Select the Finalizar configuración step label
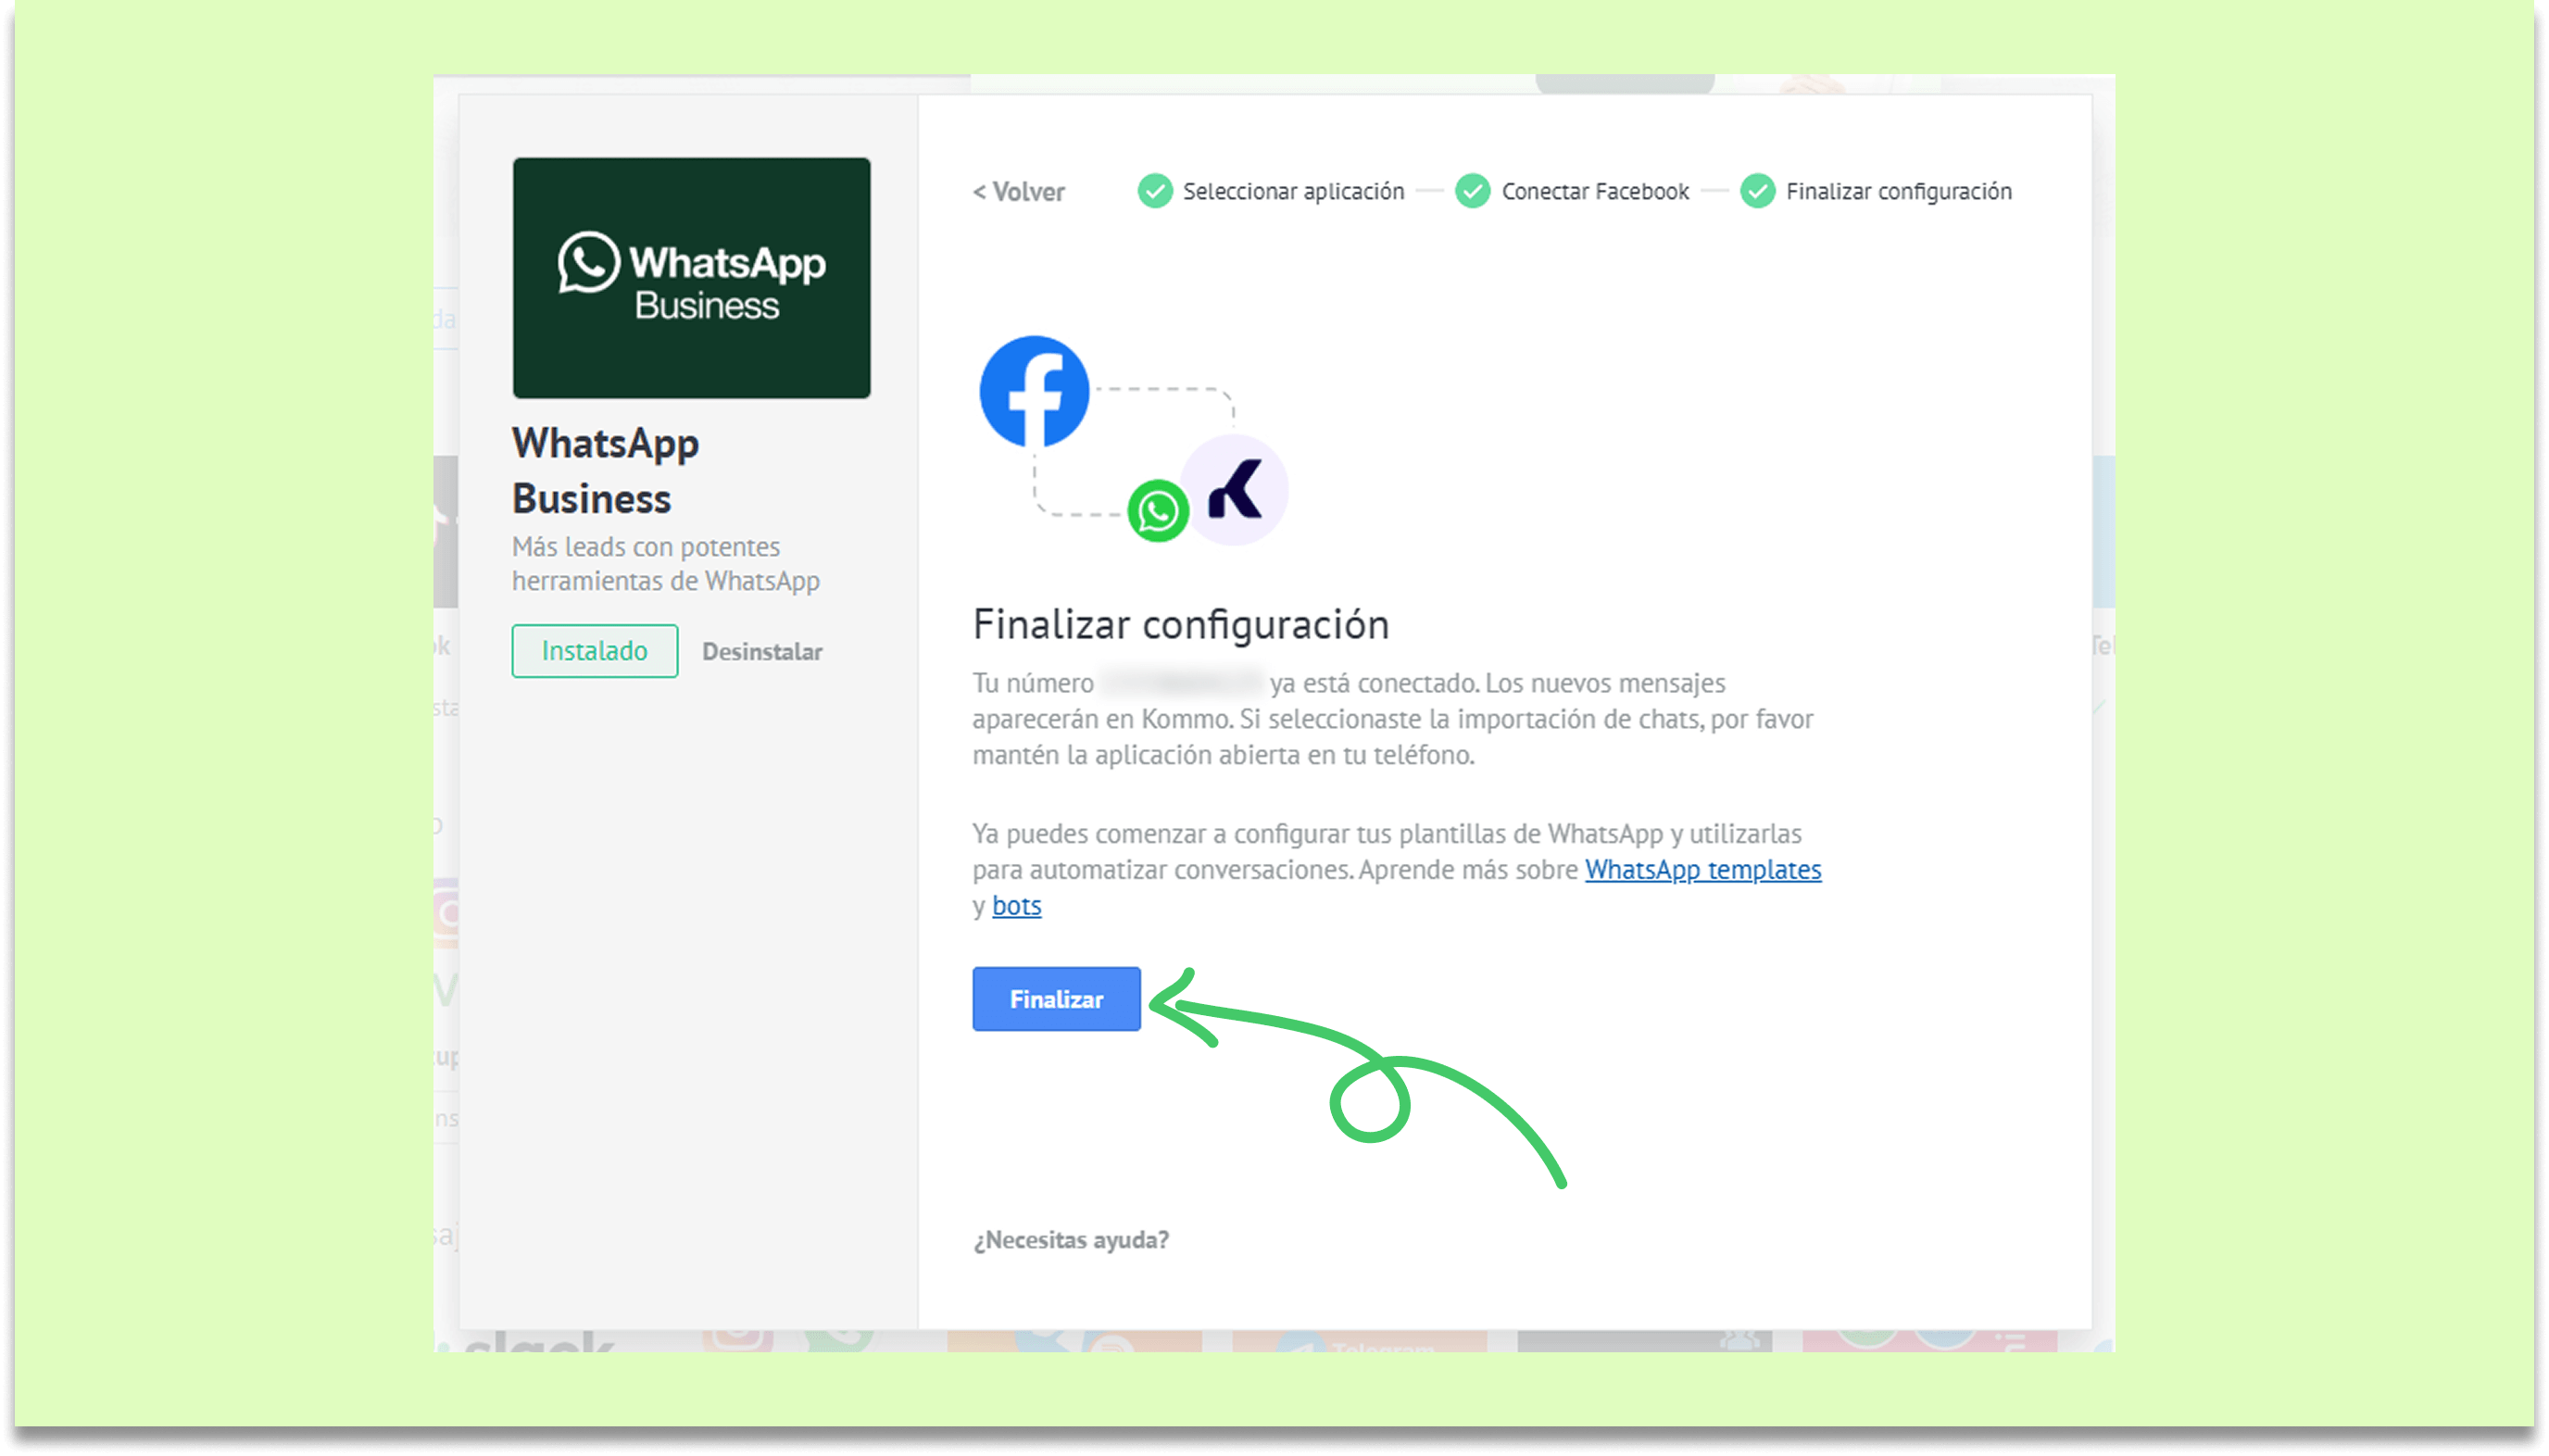 click(1898, 191)
